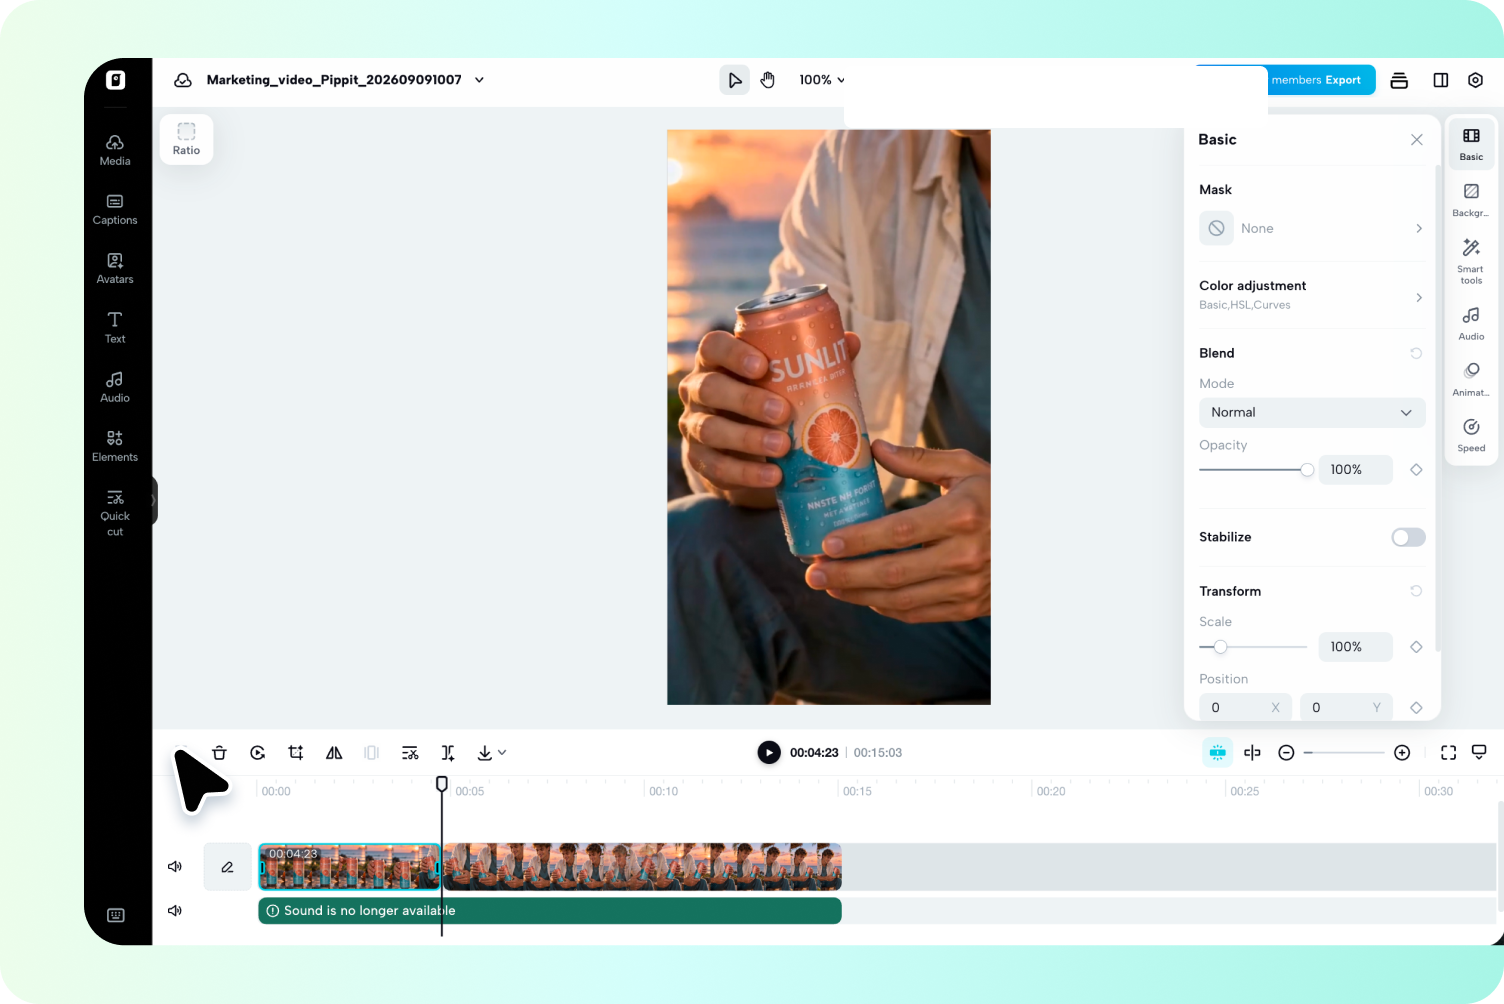Edit the video track cover with the pencil
This screenshot has width=1504, height=1004.
pos(228,867)
